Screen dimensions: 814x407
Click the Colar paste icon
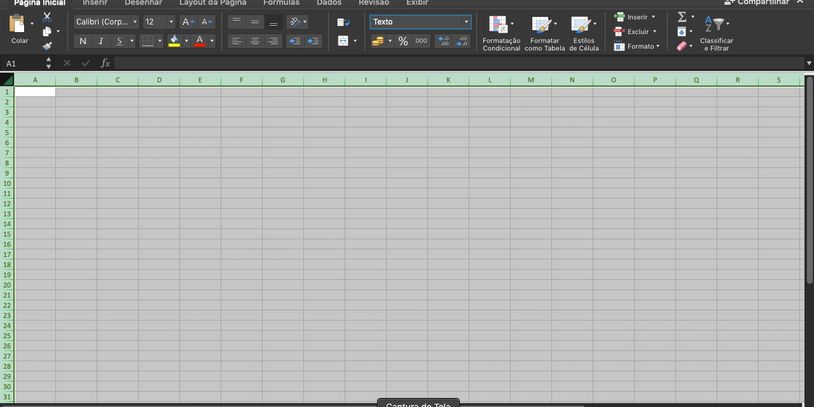[x=18, y=26]
